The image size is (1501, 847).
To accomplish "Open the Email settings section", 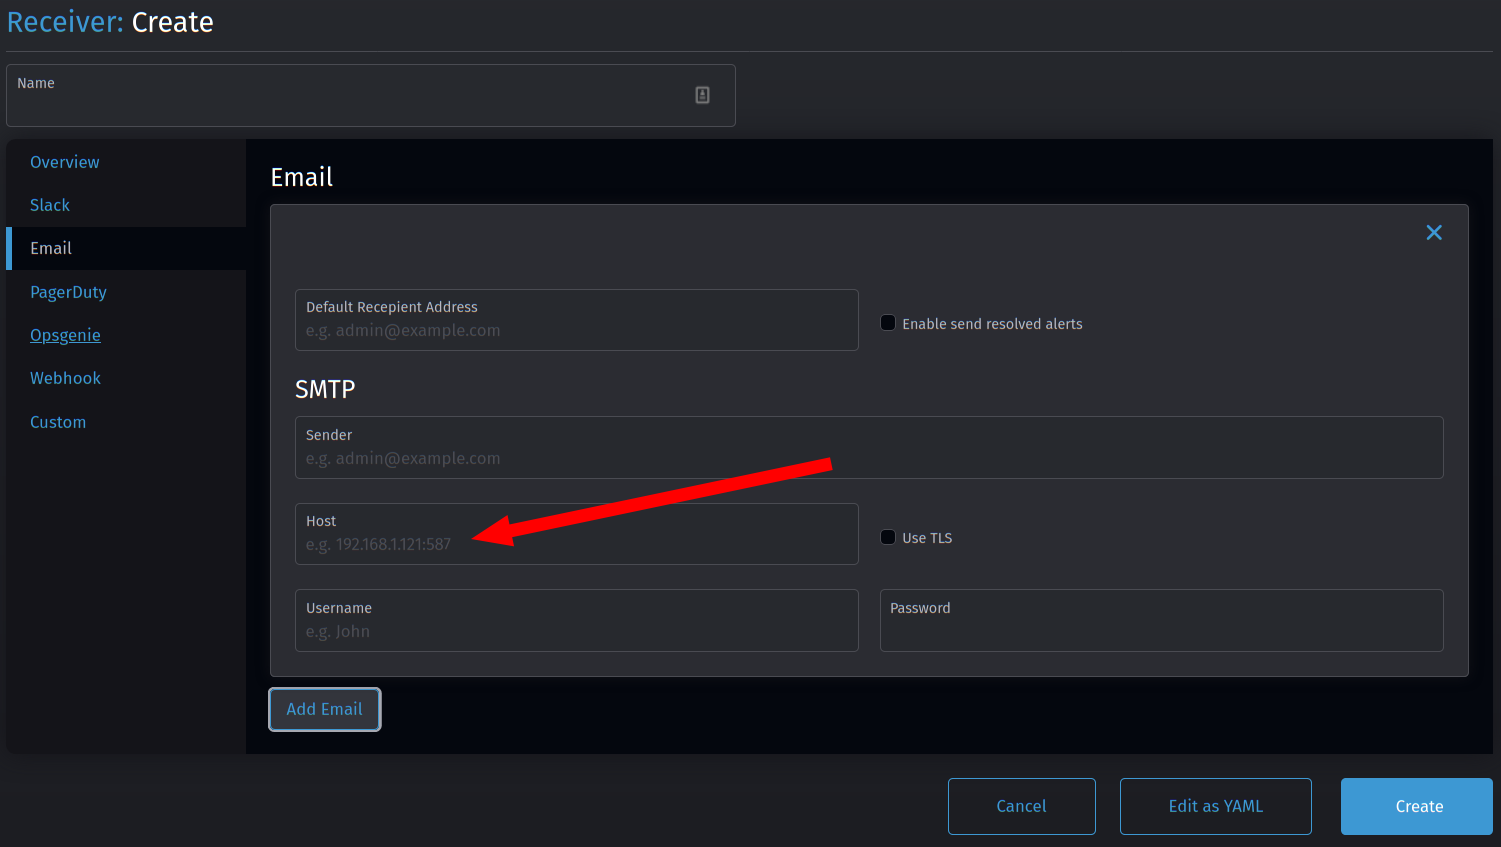I will tap(51, 247).
